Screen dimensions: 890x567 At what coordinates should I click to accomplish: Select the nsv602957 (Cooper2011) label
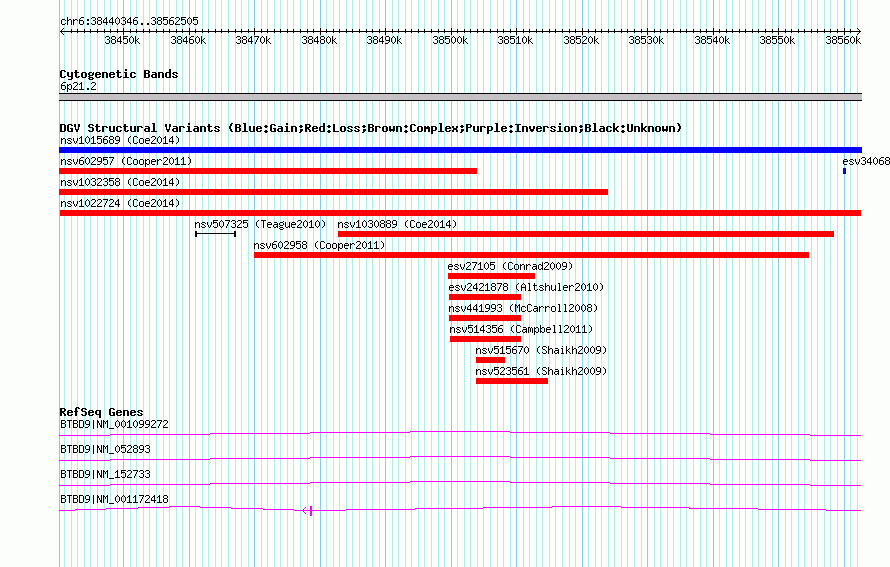(x=126, y=161)
